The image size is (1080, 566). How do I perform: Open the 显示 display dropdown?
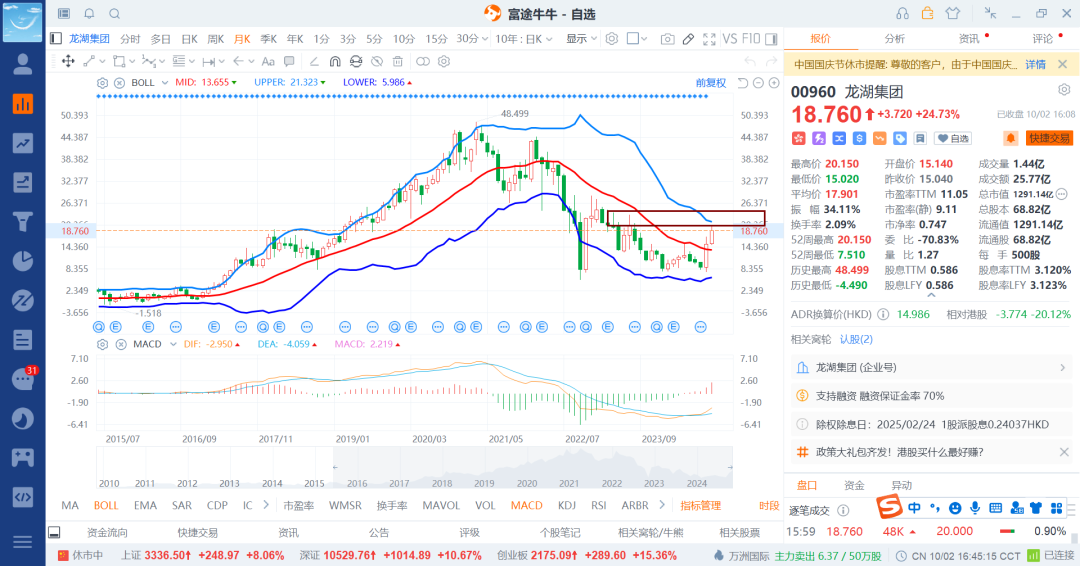pyautogui.click(x=581, y=39)
